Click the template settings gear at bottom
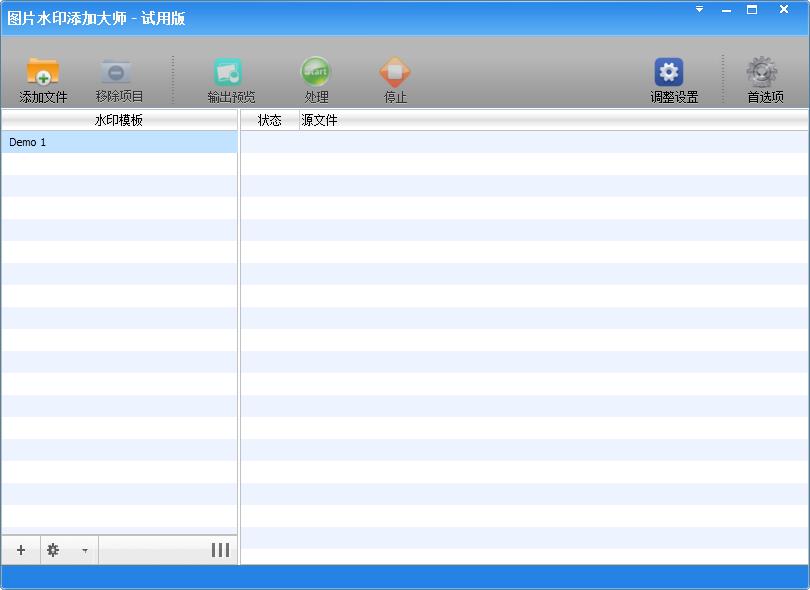 (53, 550)
